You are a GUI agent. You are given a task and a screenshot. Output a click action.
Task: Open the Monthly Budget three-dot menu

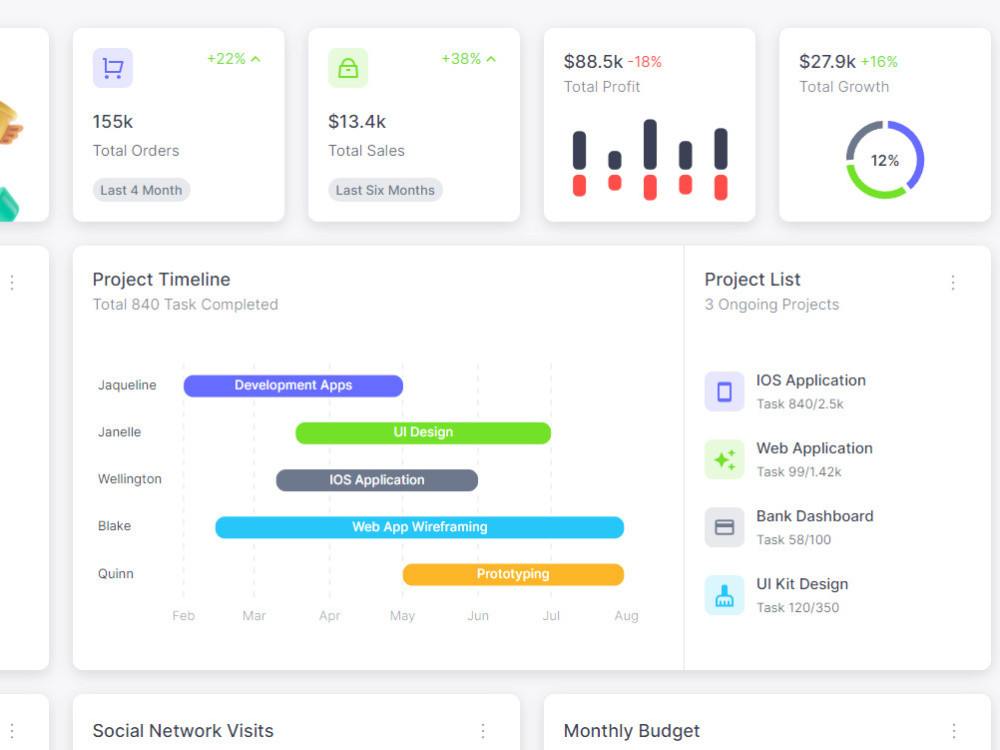953,731
